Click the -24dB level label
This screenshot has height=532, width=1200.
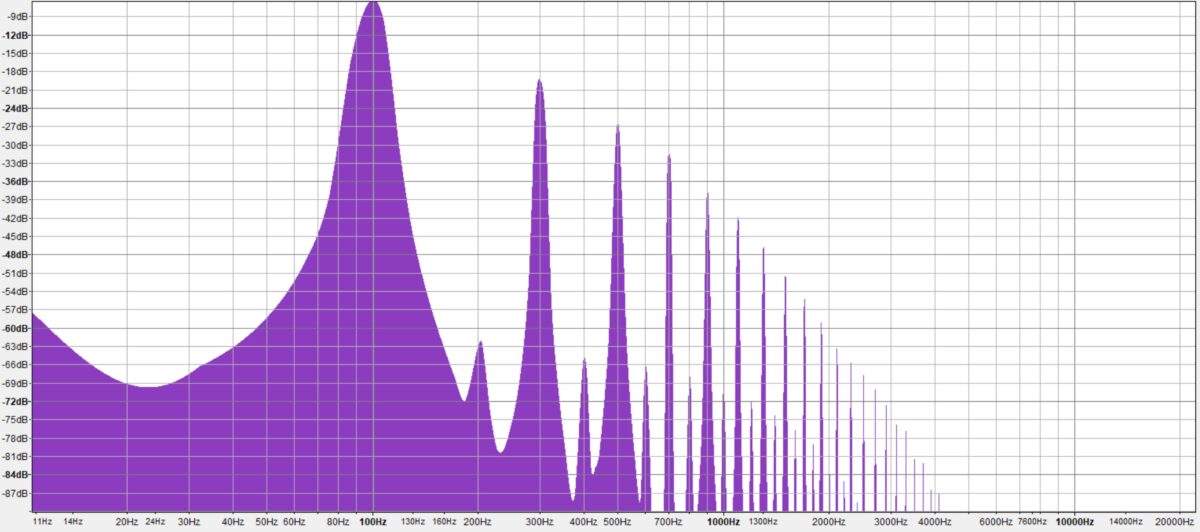tap(16, 108)
